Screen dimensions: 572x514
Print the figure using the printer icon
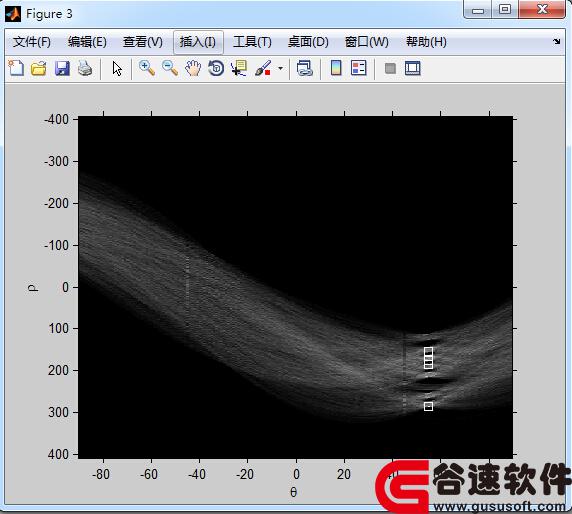point(85,68)
